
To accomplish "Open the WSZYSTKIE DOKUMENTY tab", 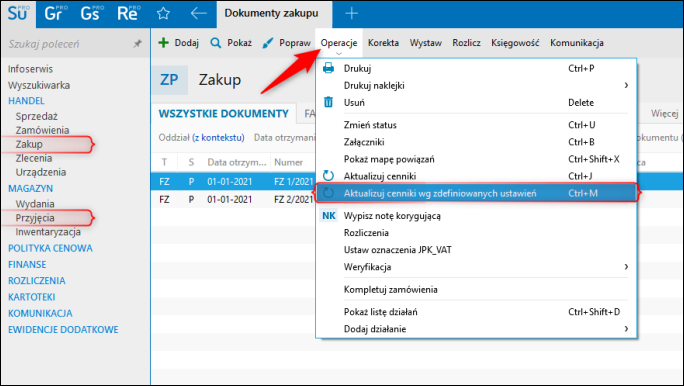I will [223, 114].
